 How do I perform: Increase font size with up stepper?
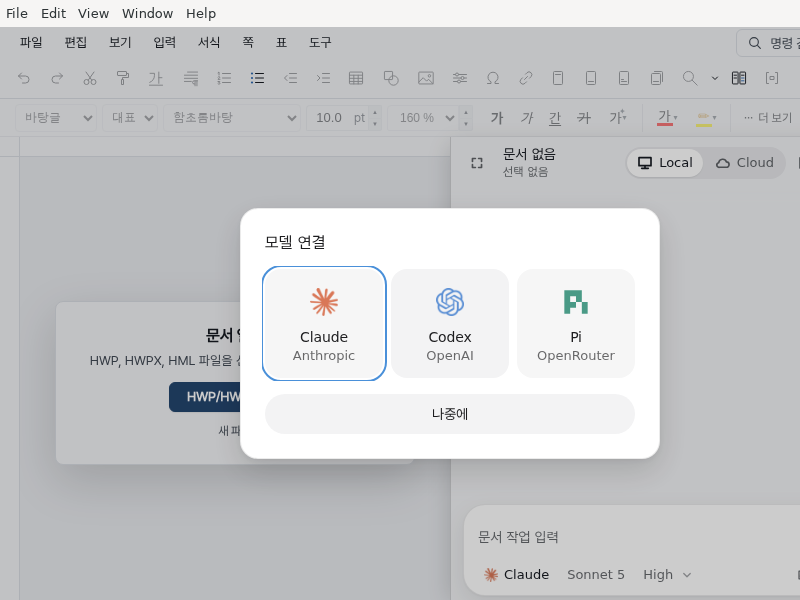[x=375, y=112]
